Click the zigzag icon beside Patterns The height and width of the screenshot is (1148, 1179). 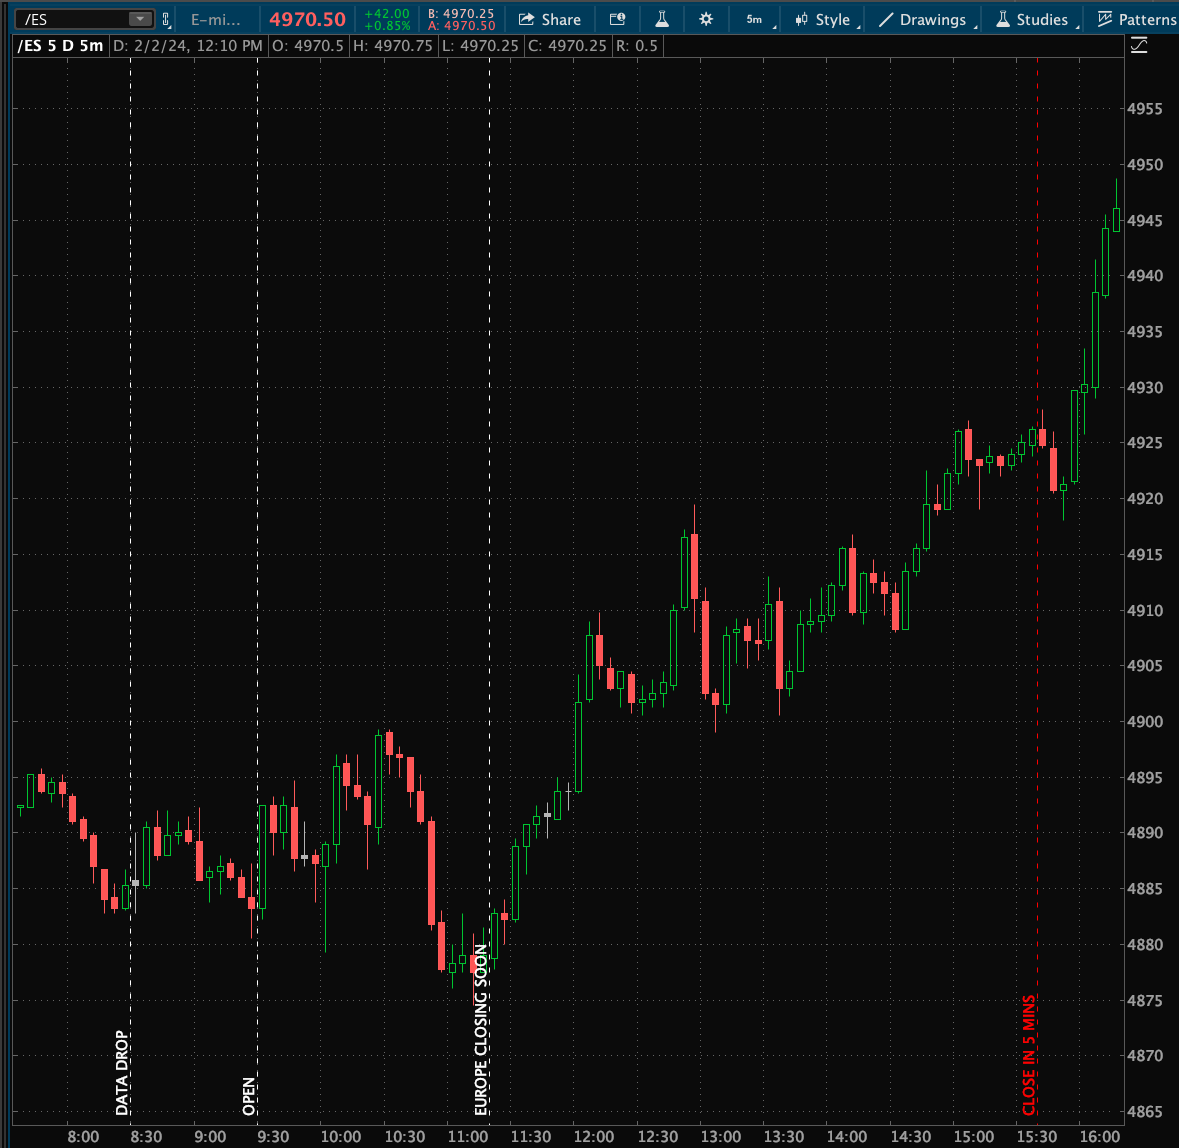pyautogui.click(x=1104, y=19)
